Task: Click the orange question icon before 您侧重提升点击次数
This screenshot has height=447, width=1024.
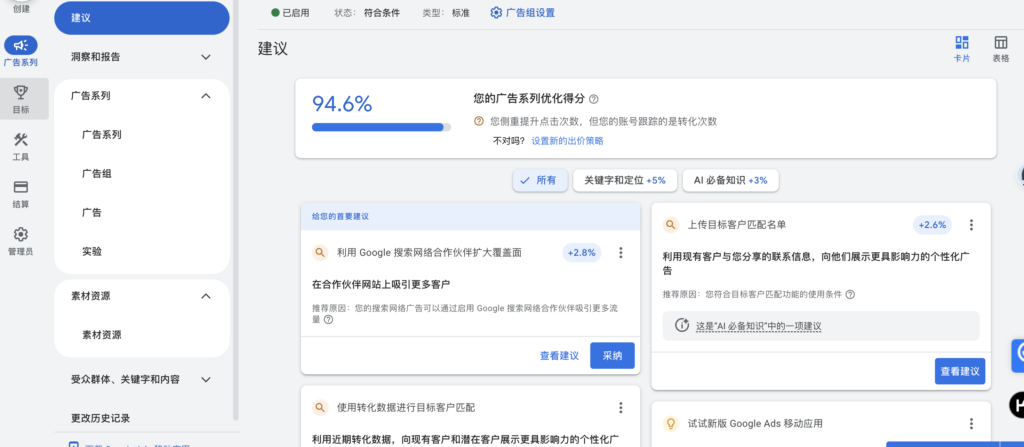Action: tap(479, 121)
